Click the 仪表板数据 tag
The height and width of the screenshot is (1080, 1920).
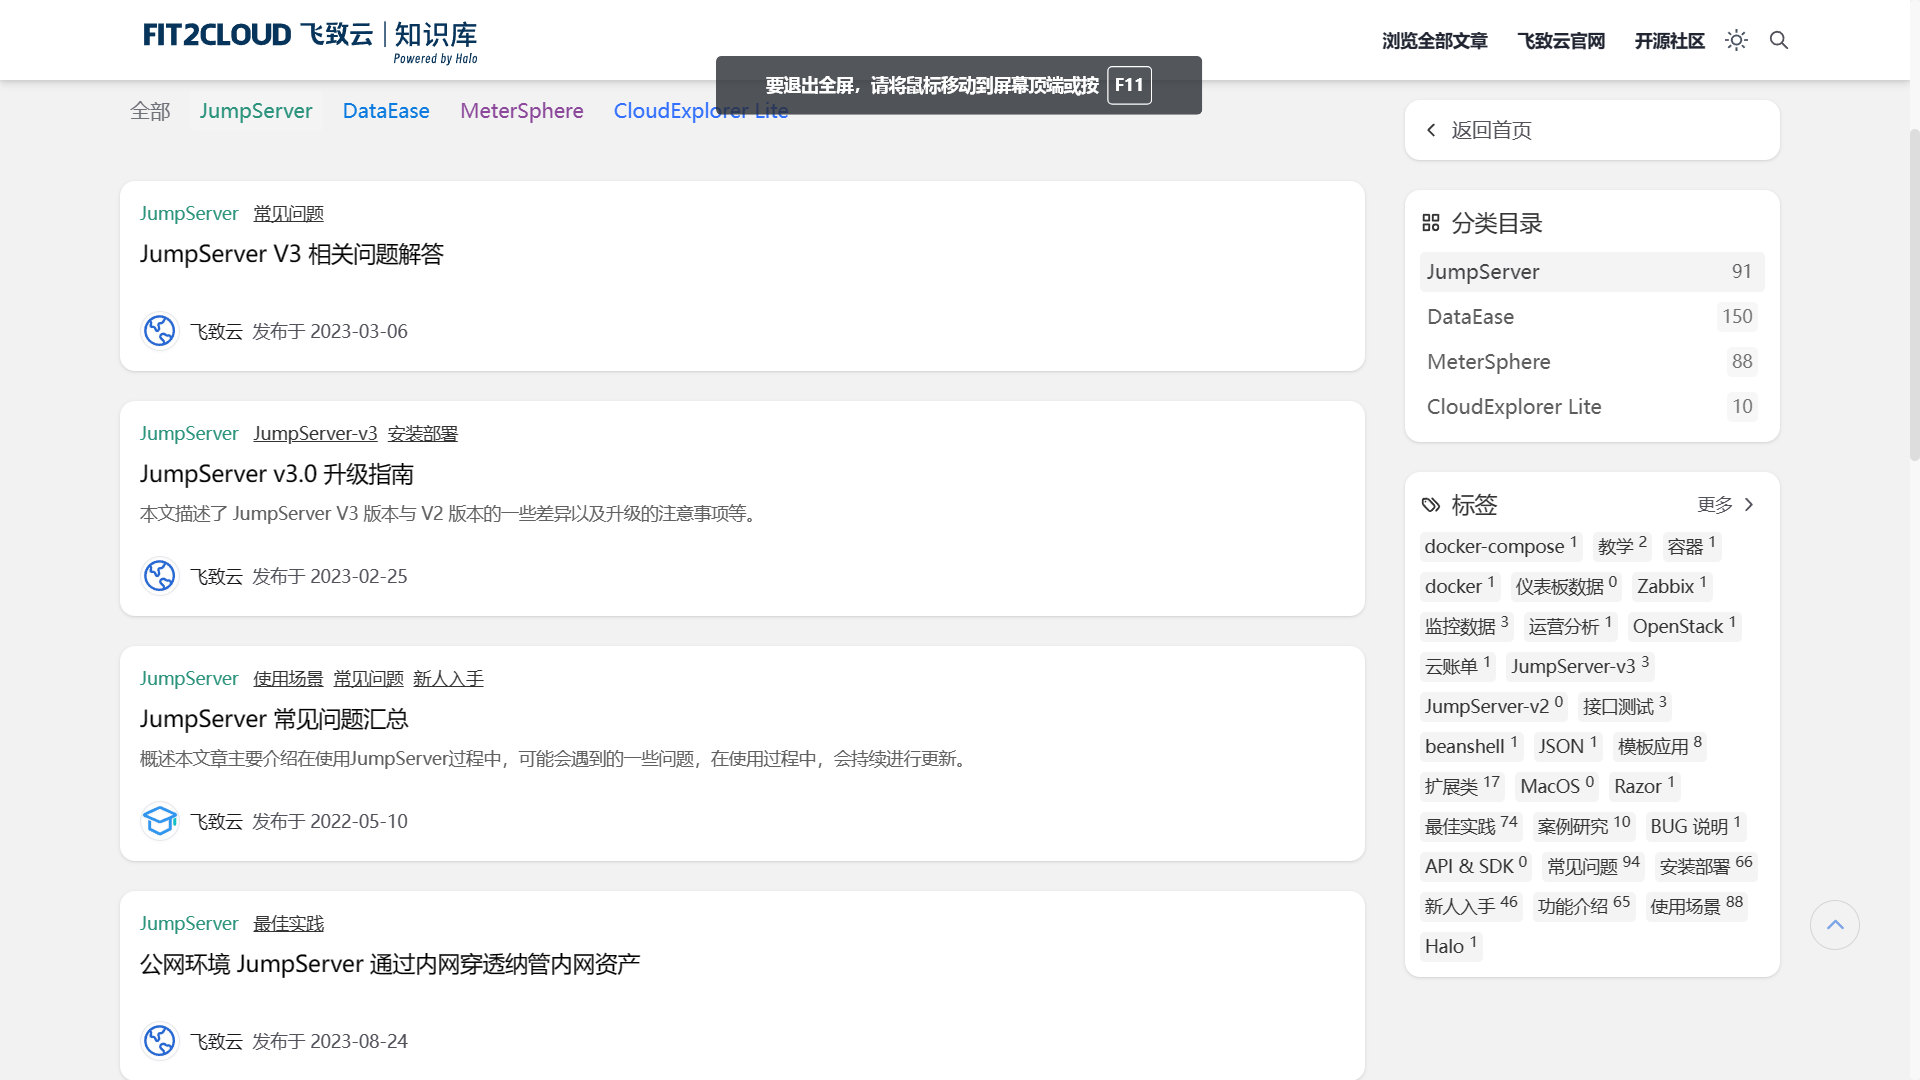(1566, 586)
